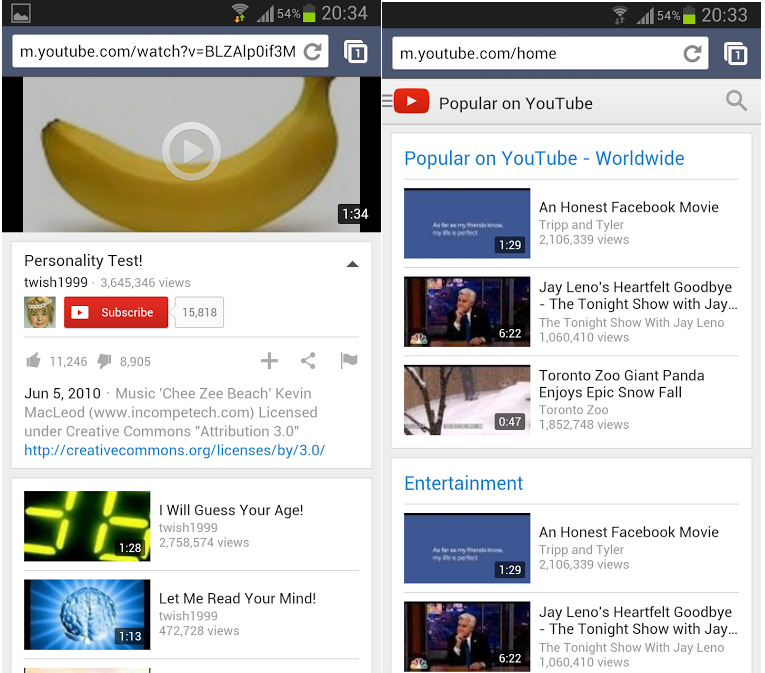The height and width of the screenshot is (673, 765).
Task: Open Jay Leno thumbnail under Entertainment
Action: tap(467, 636)
